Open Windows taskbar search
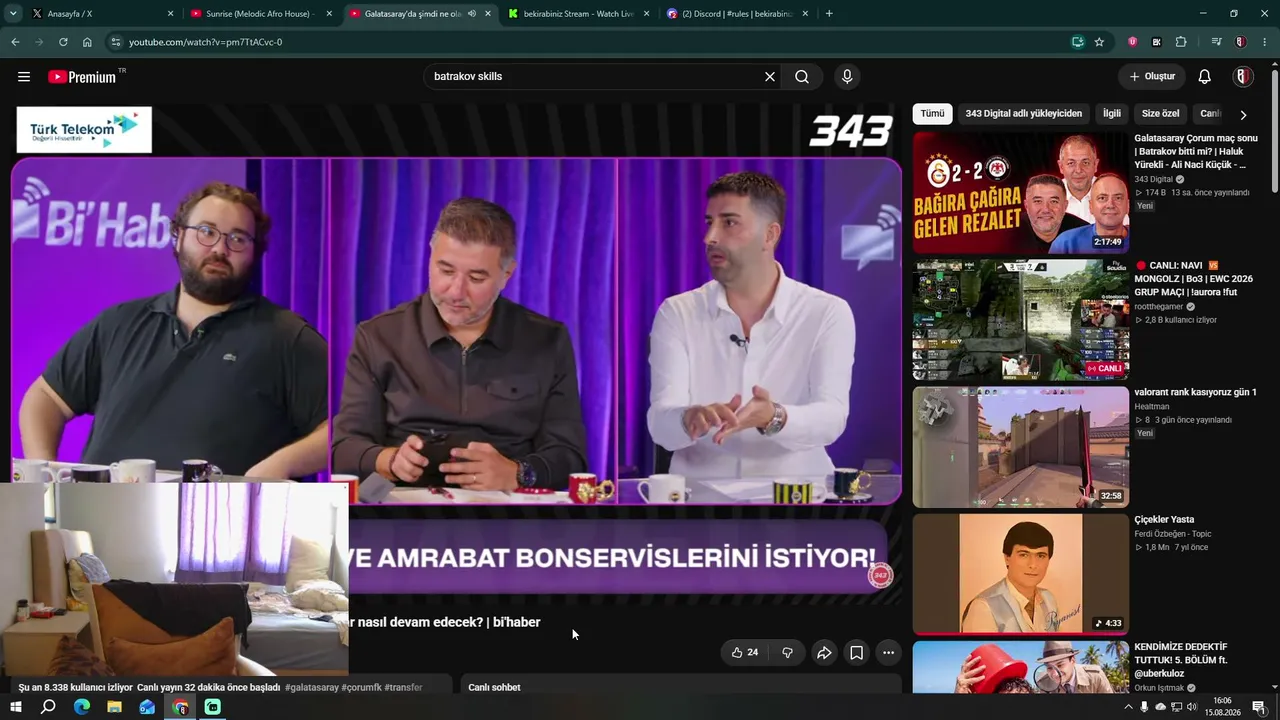 point(48,707)
